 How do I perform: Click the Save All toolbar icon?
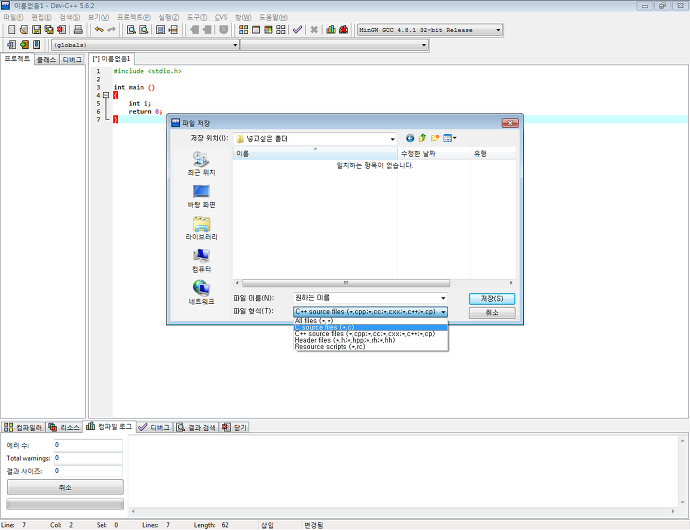click(x=49, y=29)
